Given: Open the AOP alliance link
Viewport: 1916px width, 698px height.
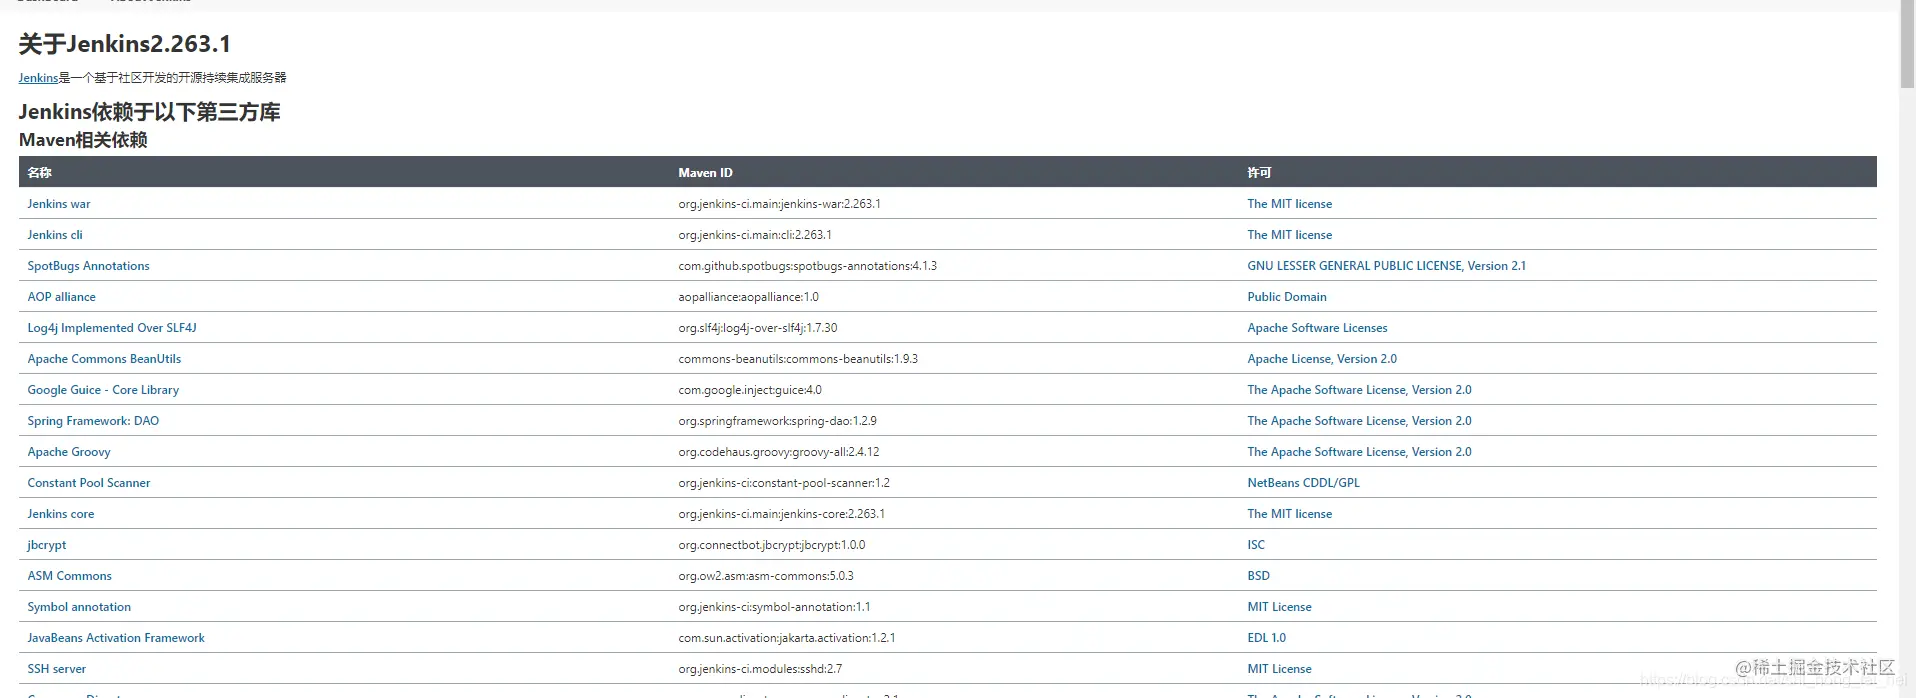Looking at the screenshot, I should click(x=62, y=297).
